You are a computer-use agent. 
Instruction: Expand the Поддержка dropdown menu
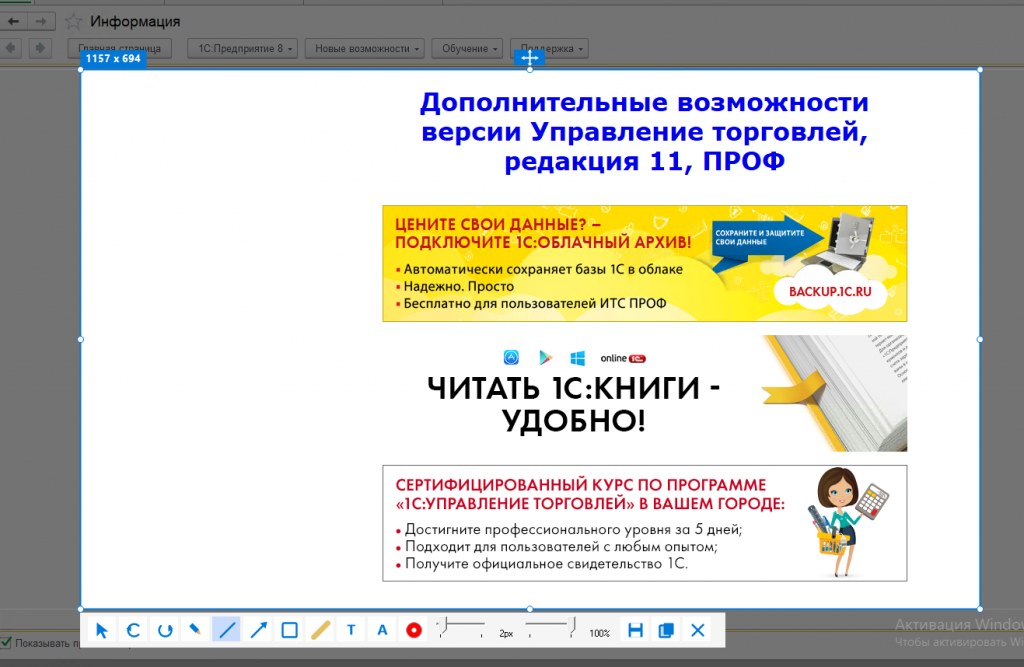(549, 48)
